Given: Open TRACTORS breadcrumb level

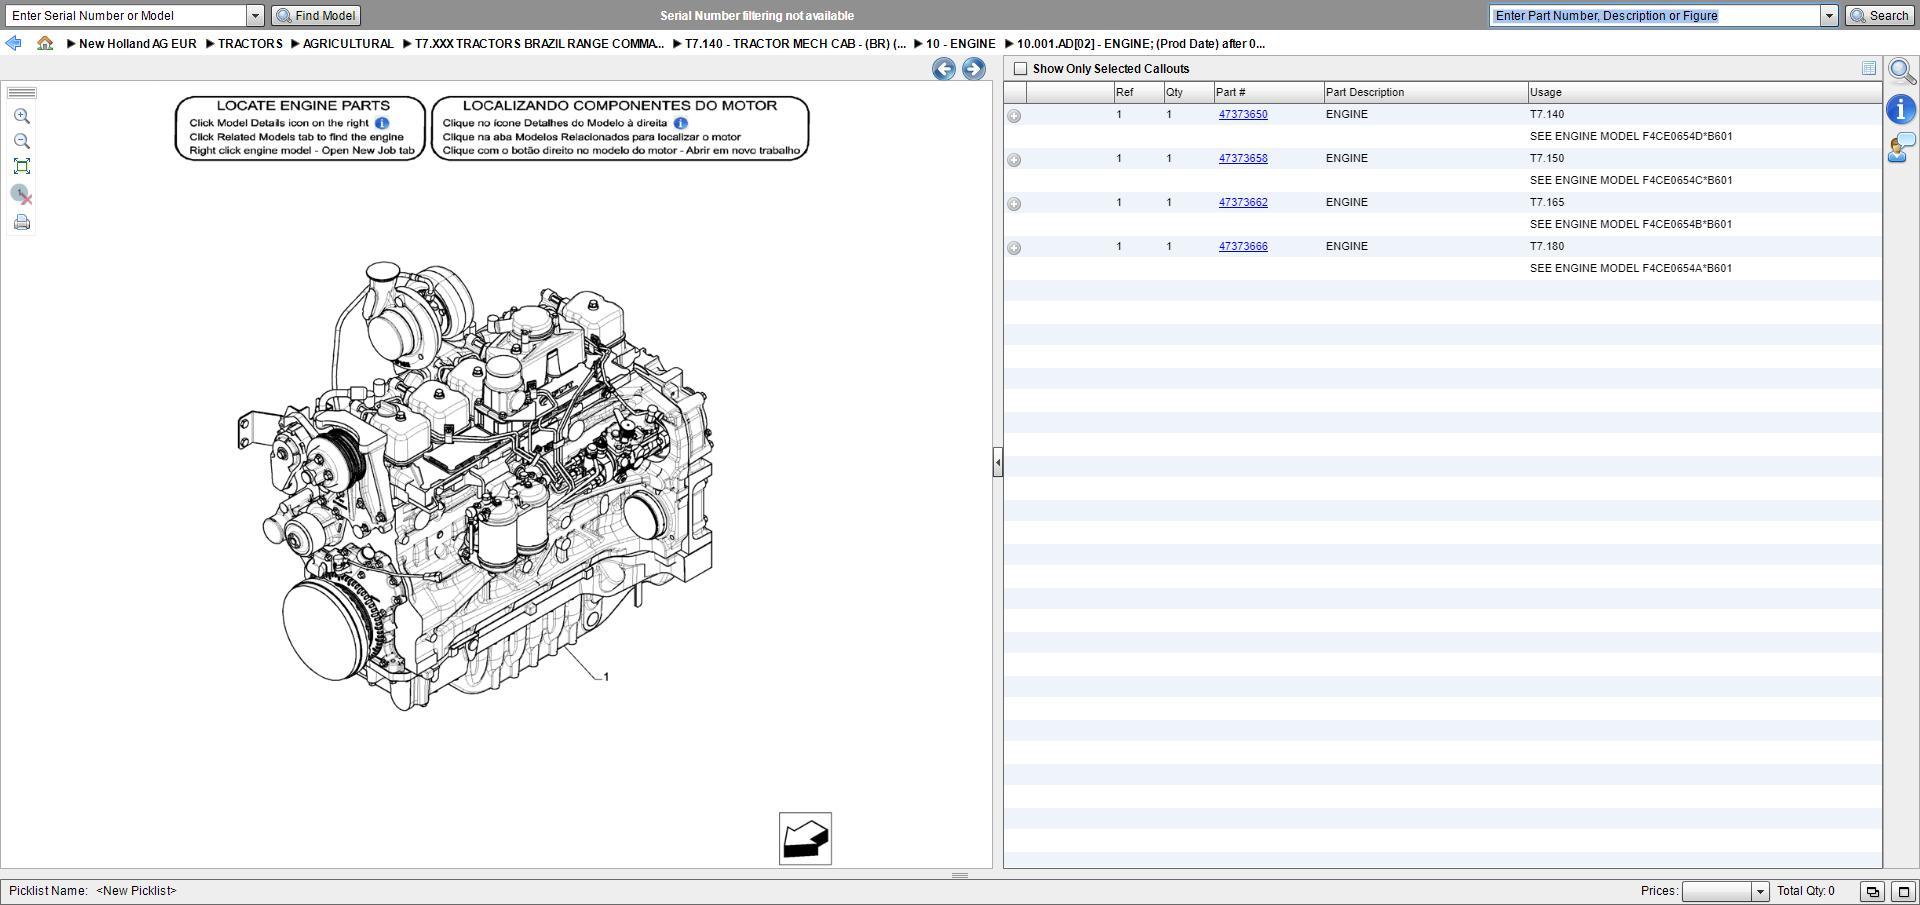Looking at the screenshot, I should (250, 44).
